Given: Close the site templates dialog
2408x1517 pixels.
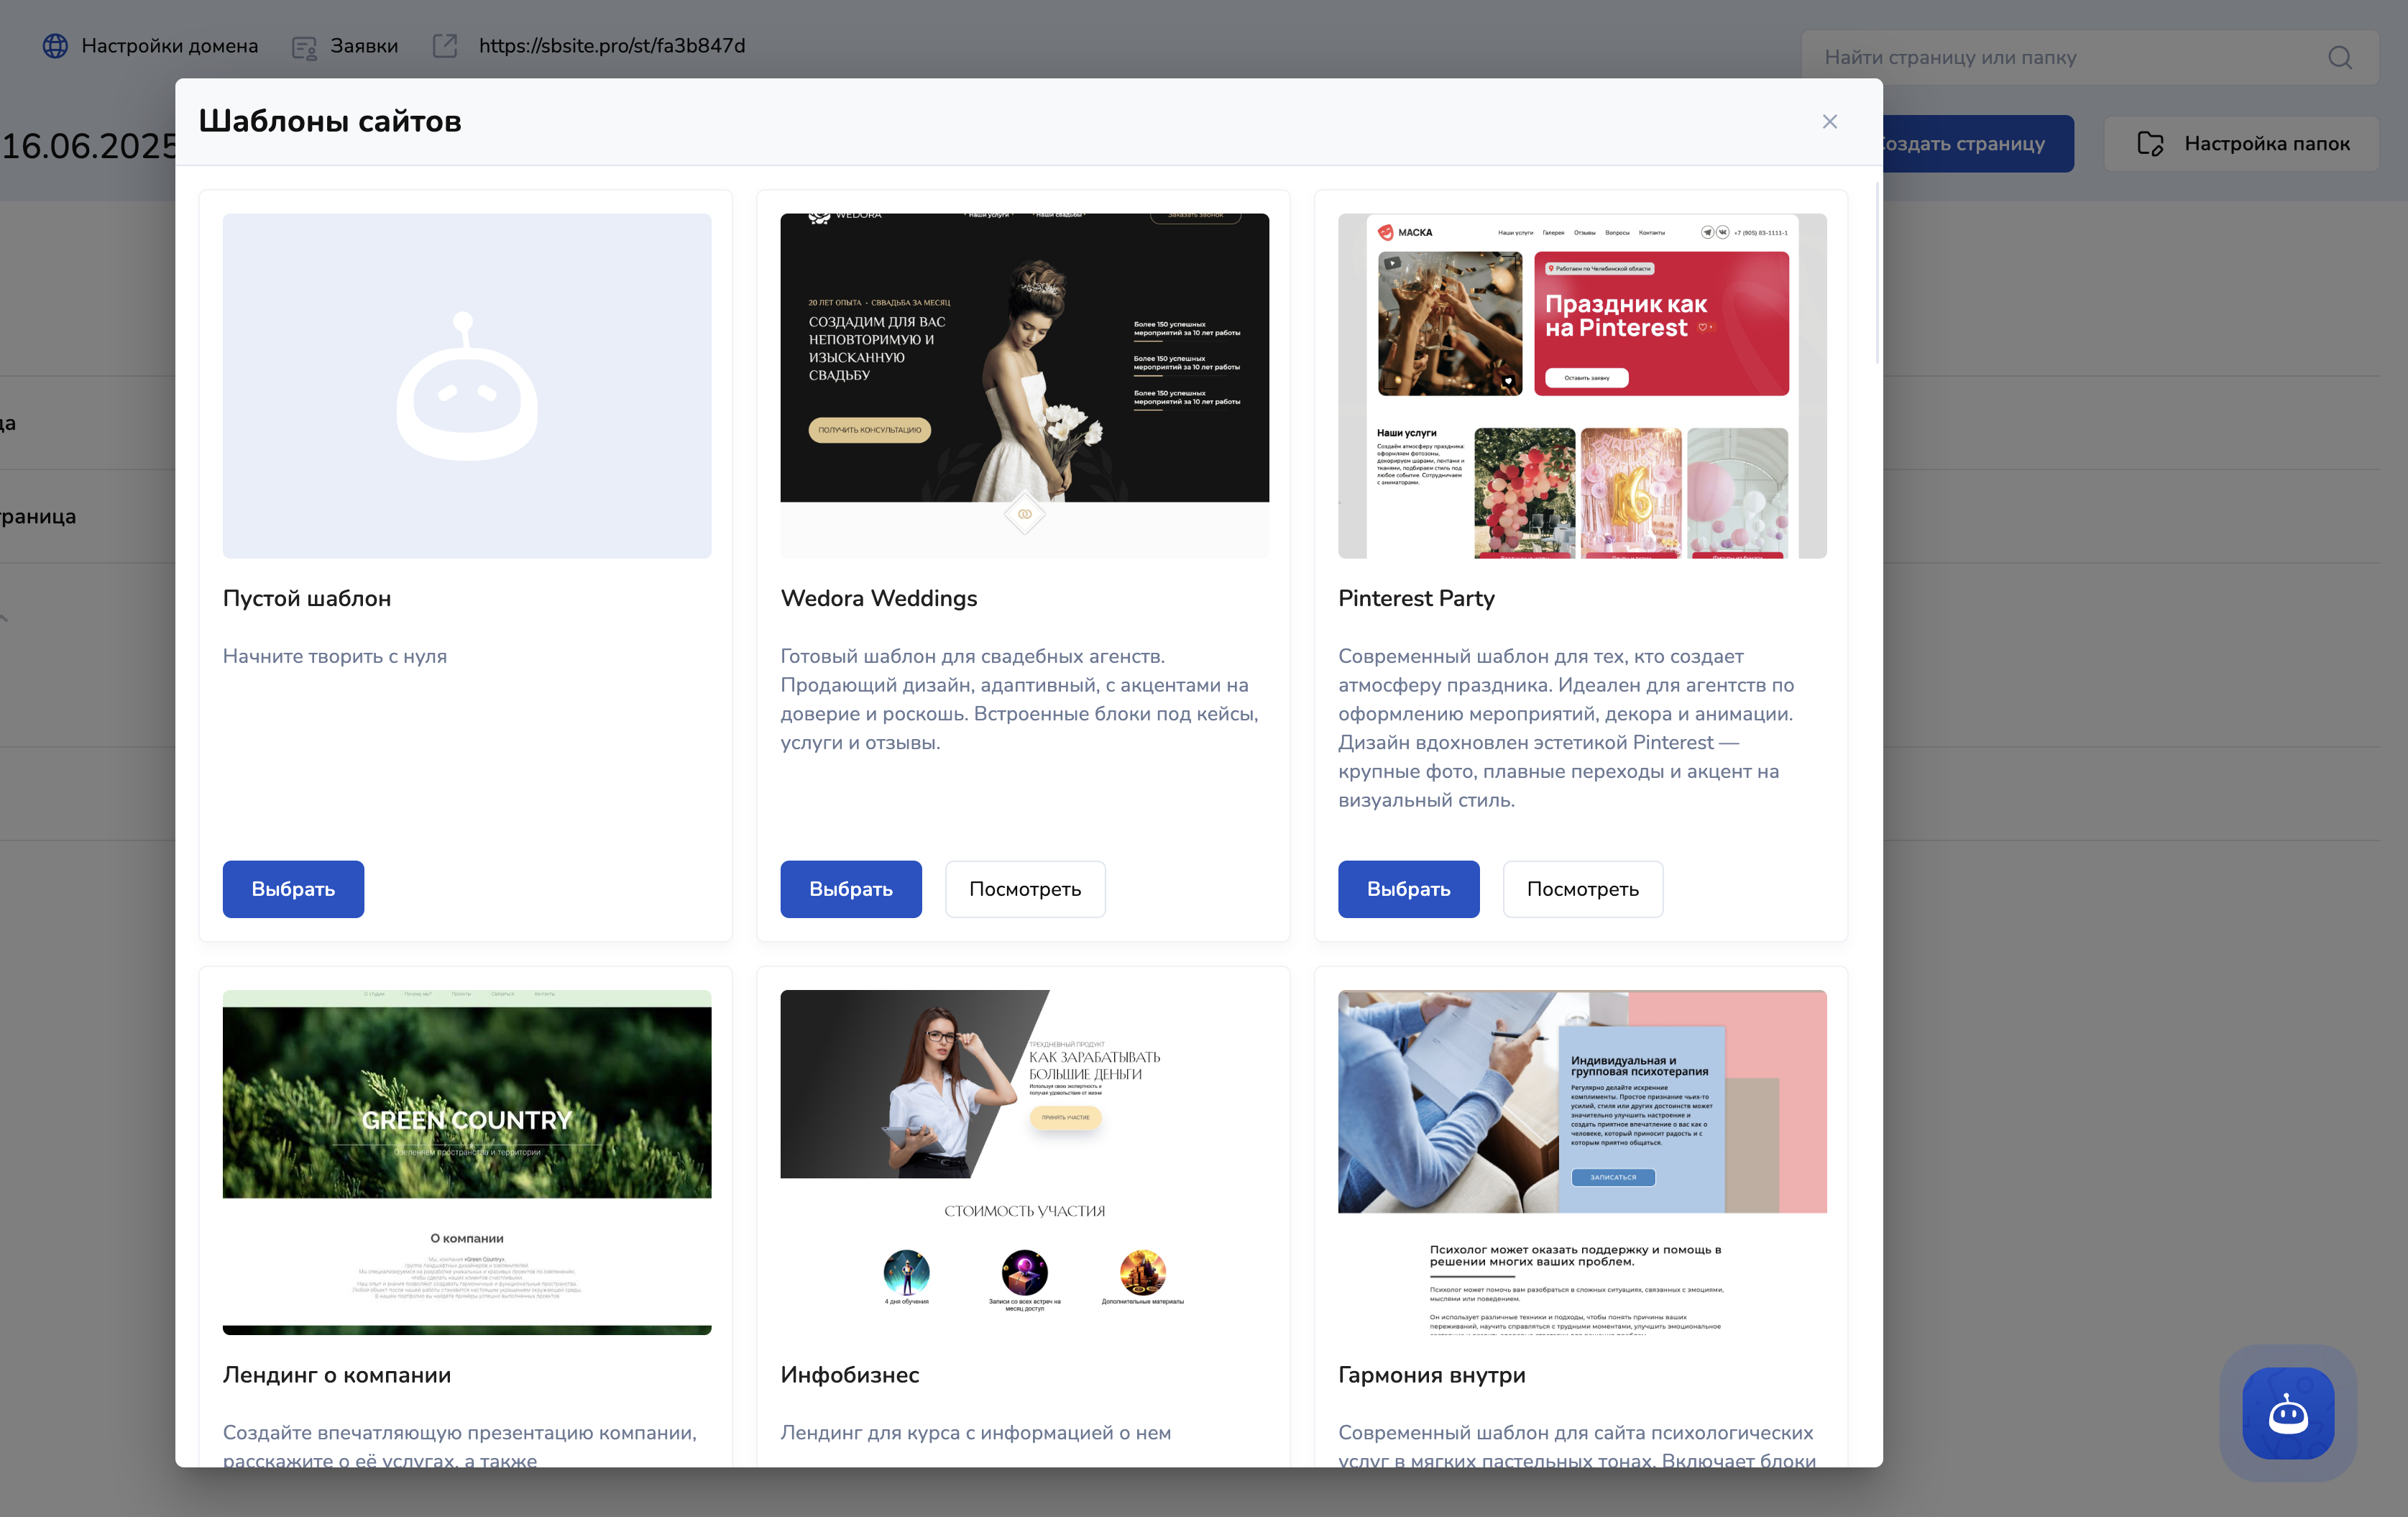Looking at the screenshot, I should [x=1829, y=121].
